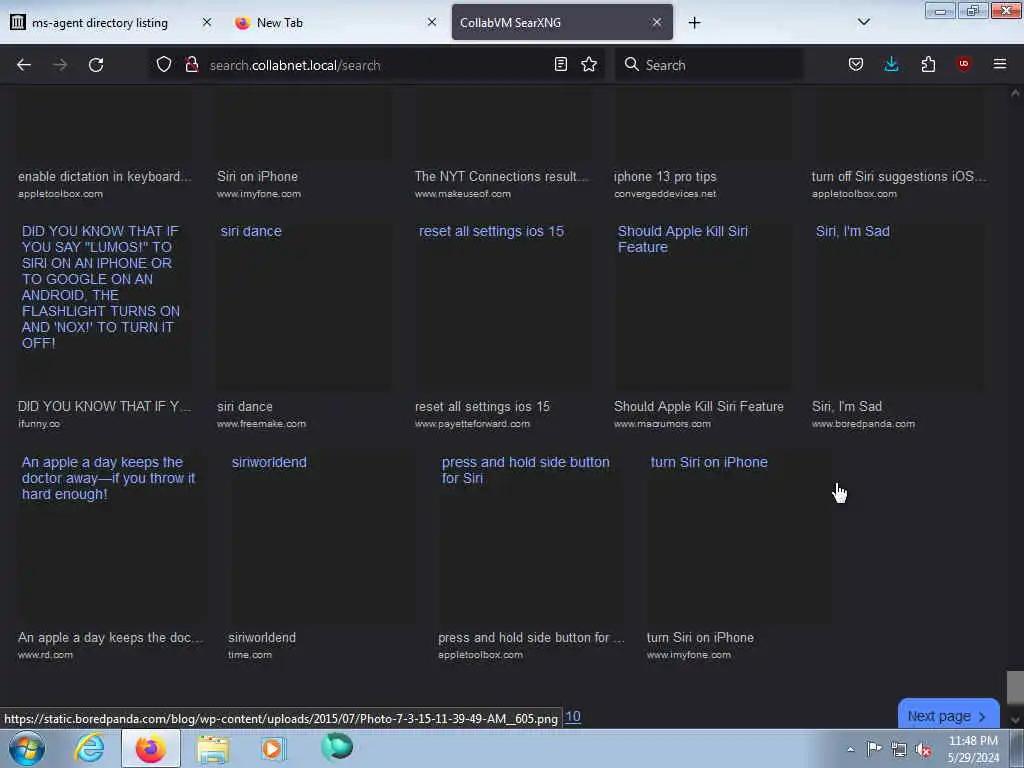
Task: Click Firefox icon in the taskbar
Action: point(151,748)
